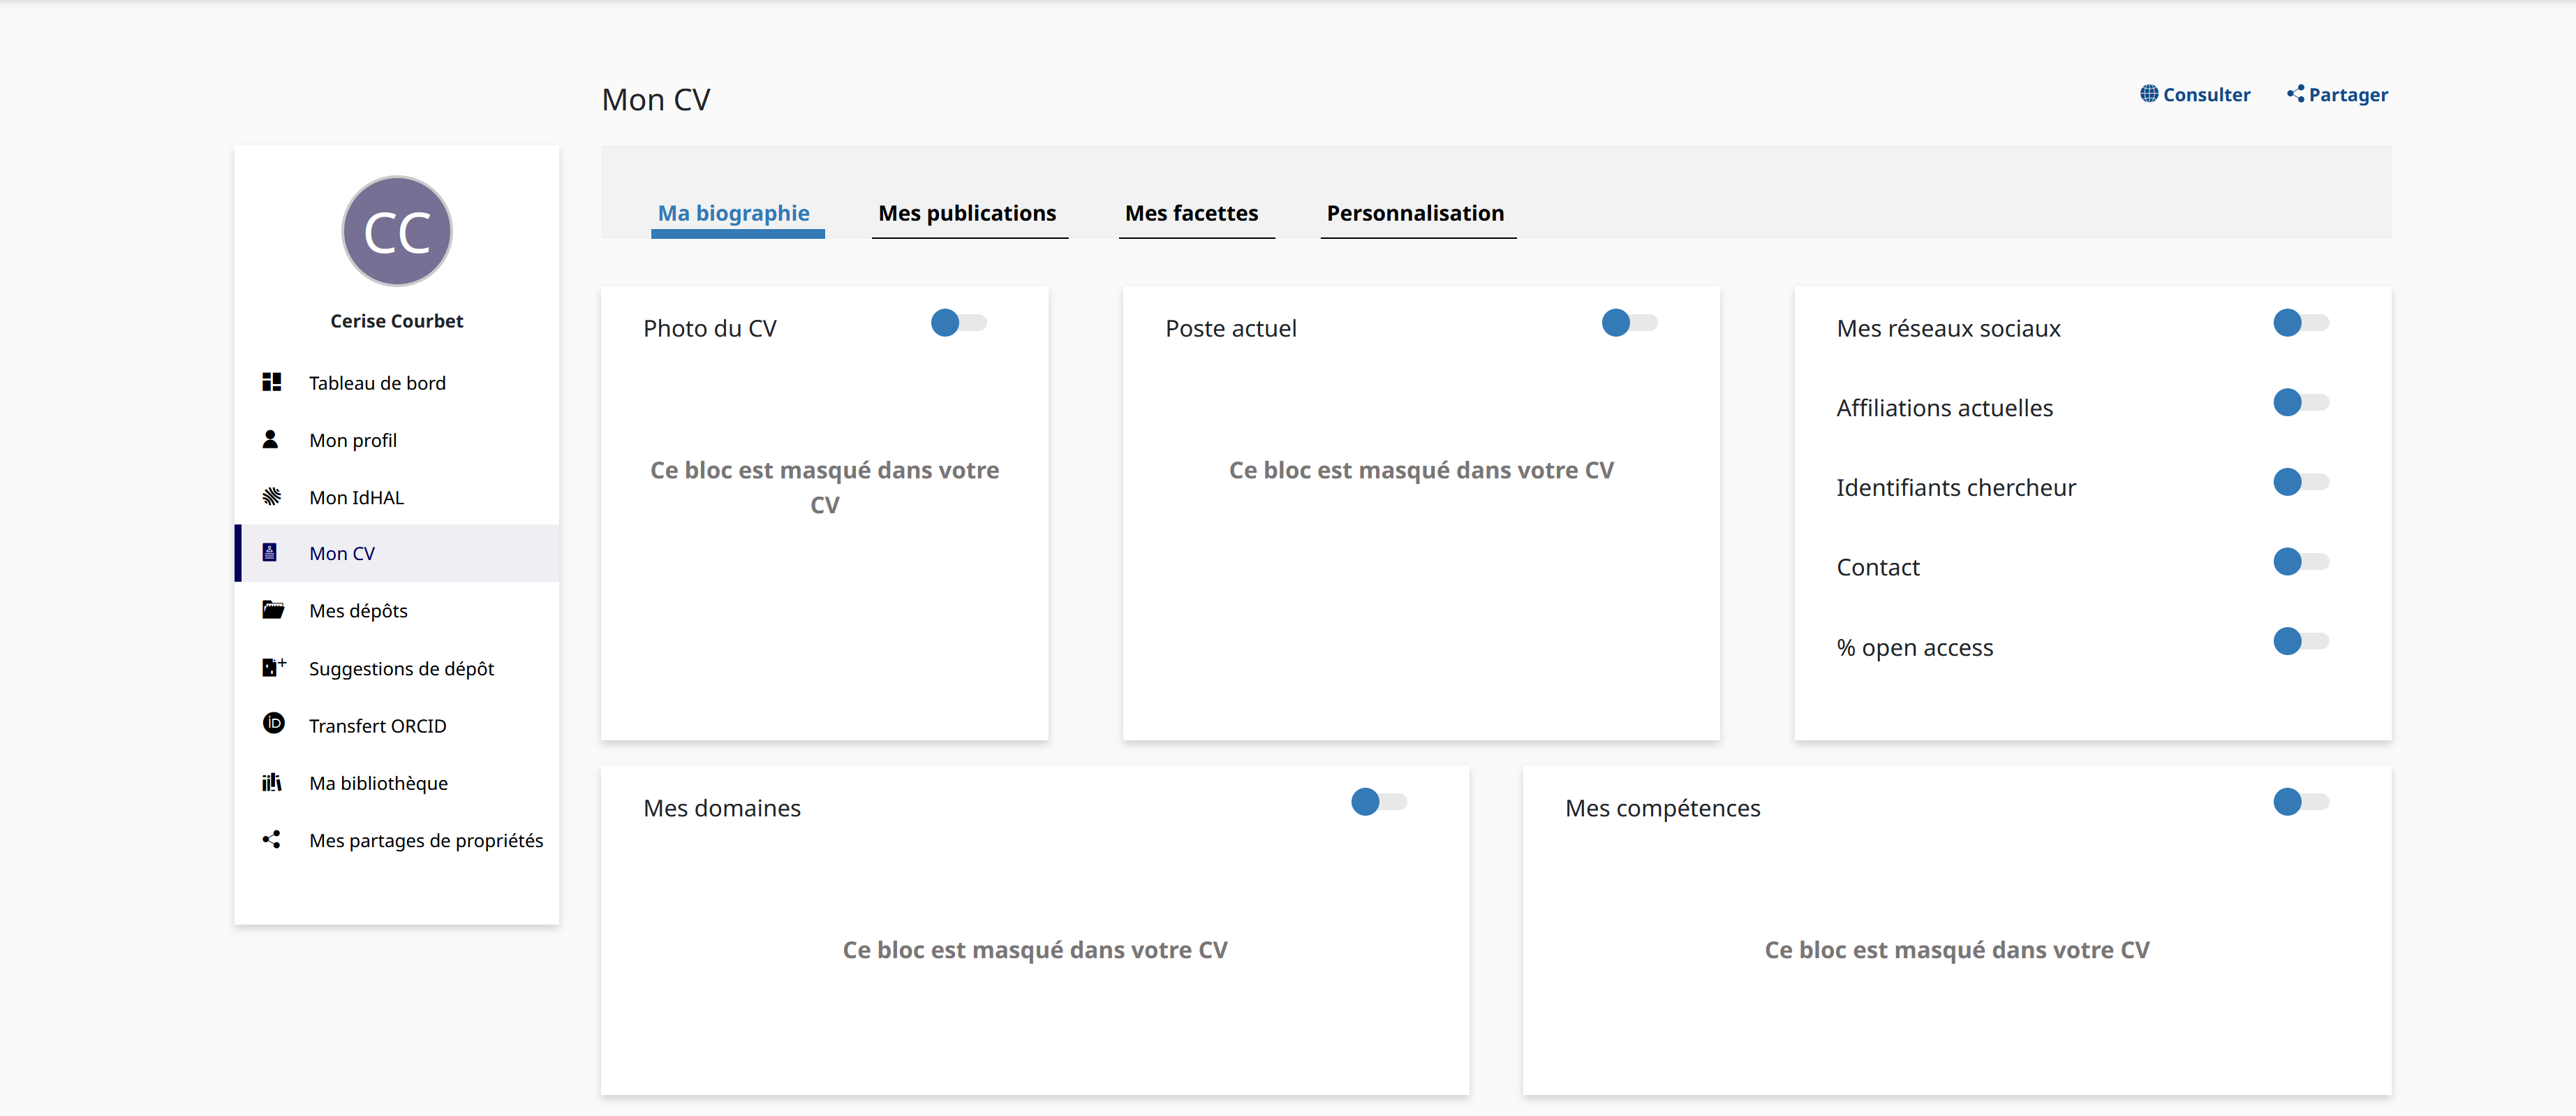
Task: Toggle the Mes domaines switch
Action: click(x=1378, y=801)
